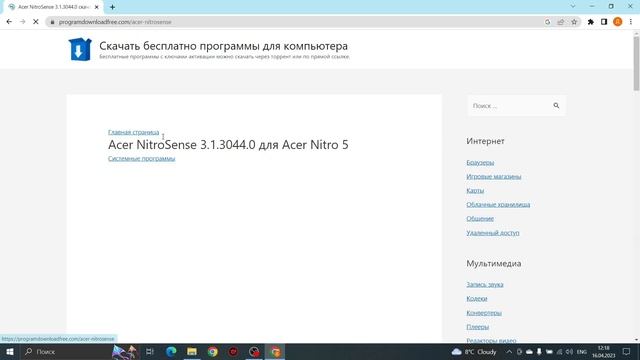Open File Explorer from the taskbar
This screenshot has height=360, width=640.
[192, 351]
